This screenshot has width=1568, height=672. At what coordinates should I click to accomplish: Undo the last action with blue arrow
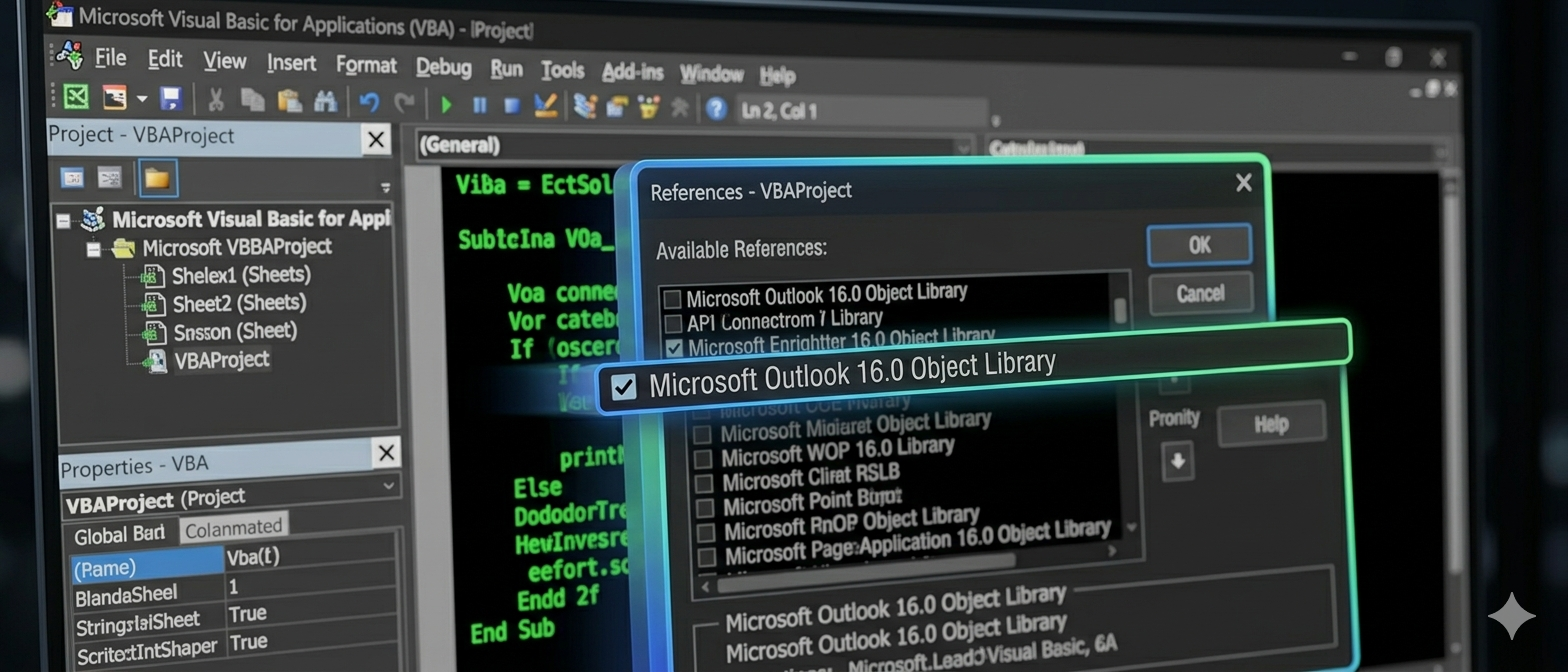(369, 102)
